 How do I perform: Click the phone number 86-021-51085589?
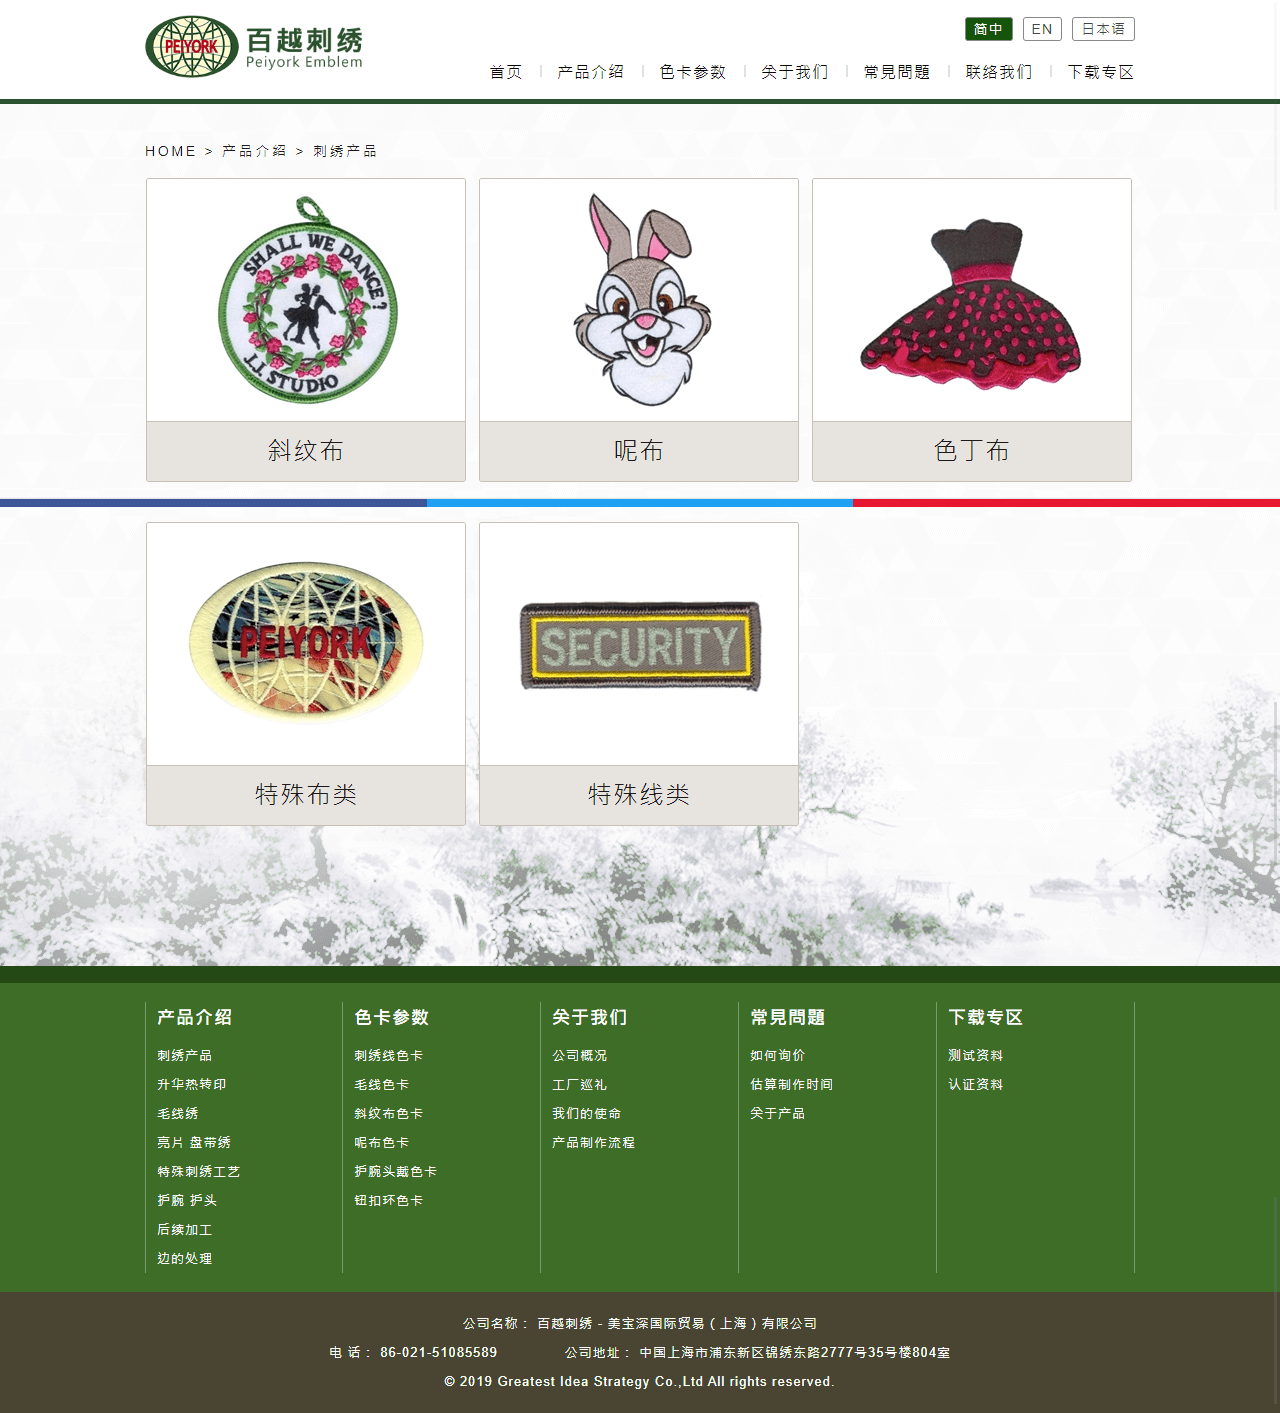[x=439, y=1352]
